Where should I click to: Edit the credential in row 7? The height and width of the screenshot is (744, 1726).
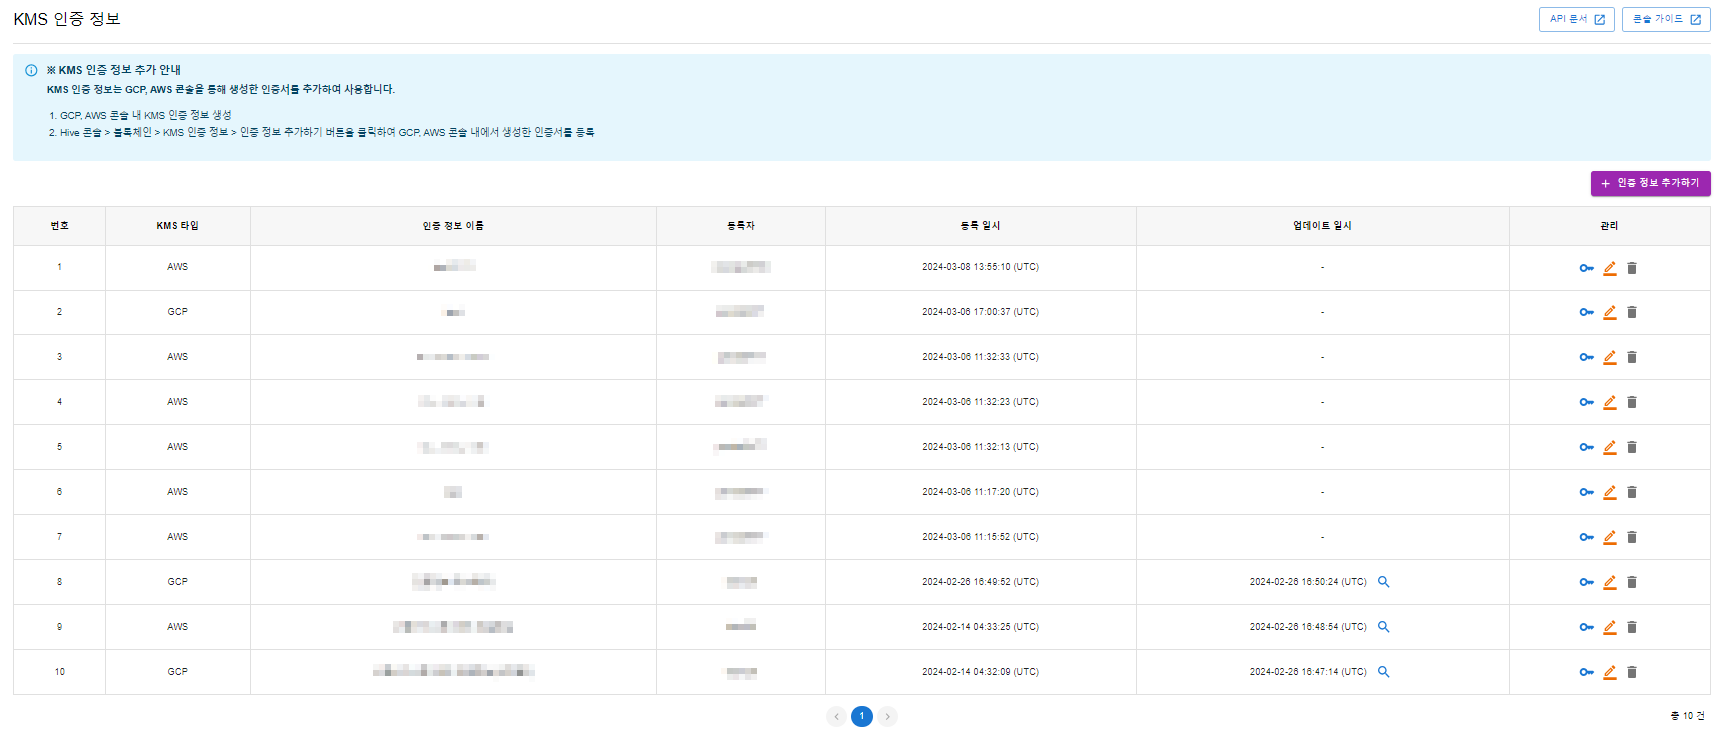[1610, 537]
